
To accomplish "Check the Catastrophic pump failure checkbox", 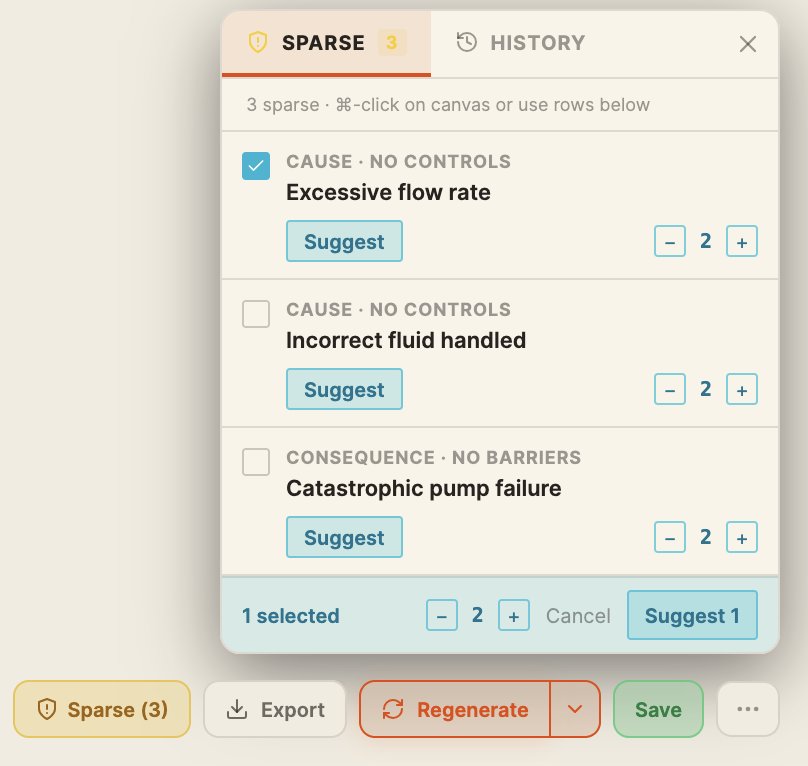I will tap(256, 462).
